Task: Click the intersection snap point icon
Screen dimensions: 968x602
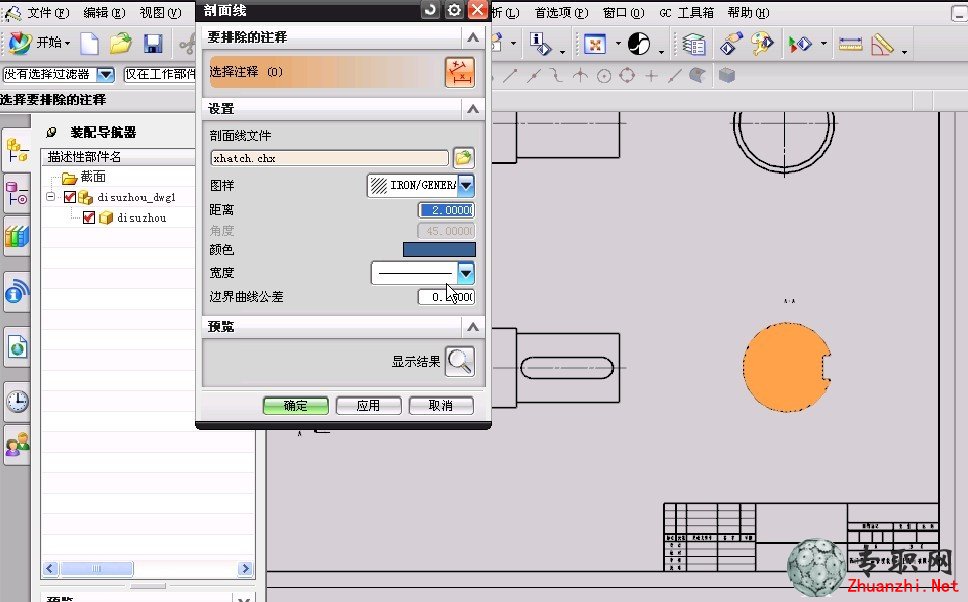Action: coord(580,76)
